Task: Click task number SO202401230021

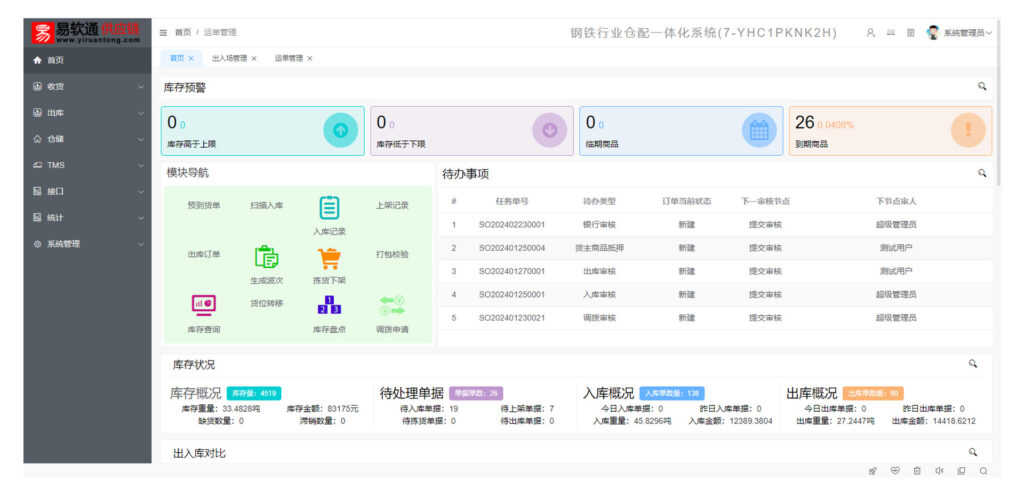Action: [x=511, y=318]
